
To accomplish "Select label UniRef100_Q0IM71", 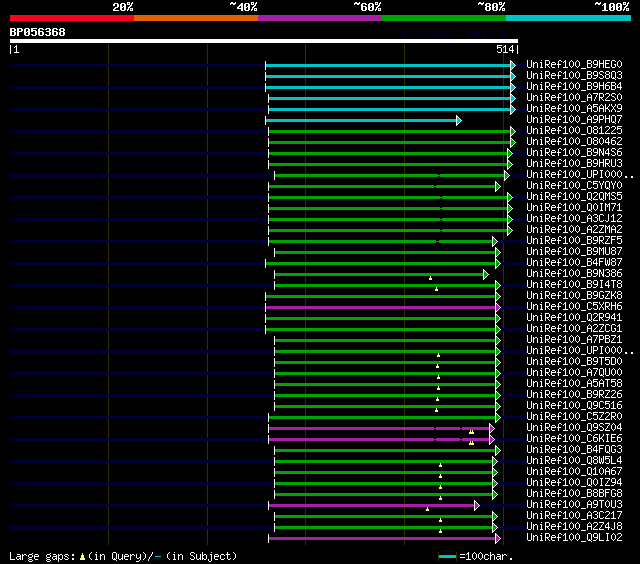I will coord(574,208).
